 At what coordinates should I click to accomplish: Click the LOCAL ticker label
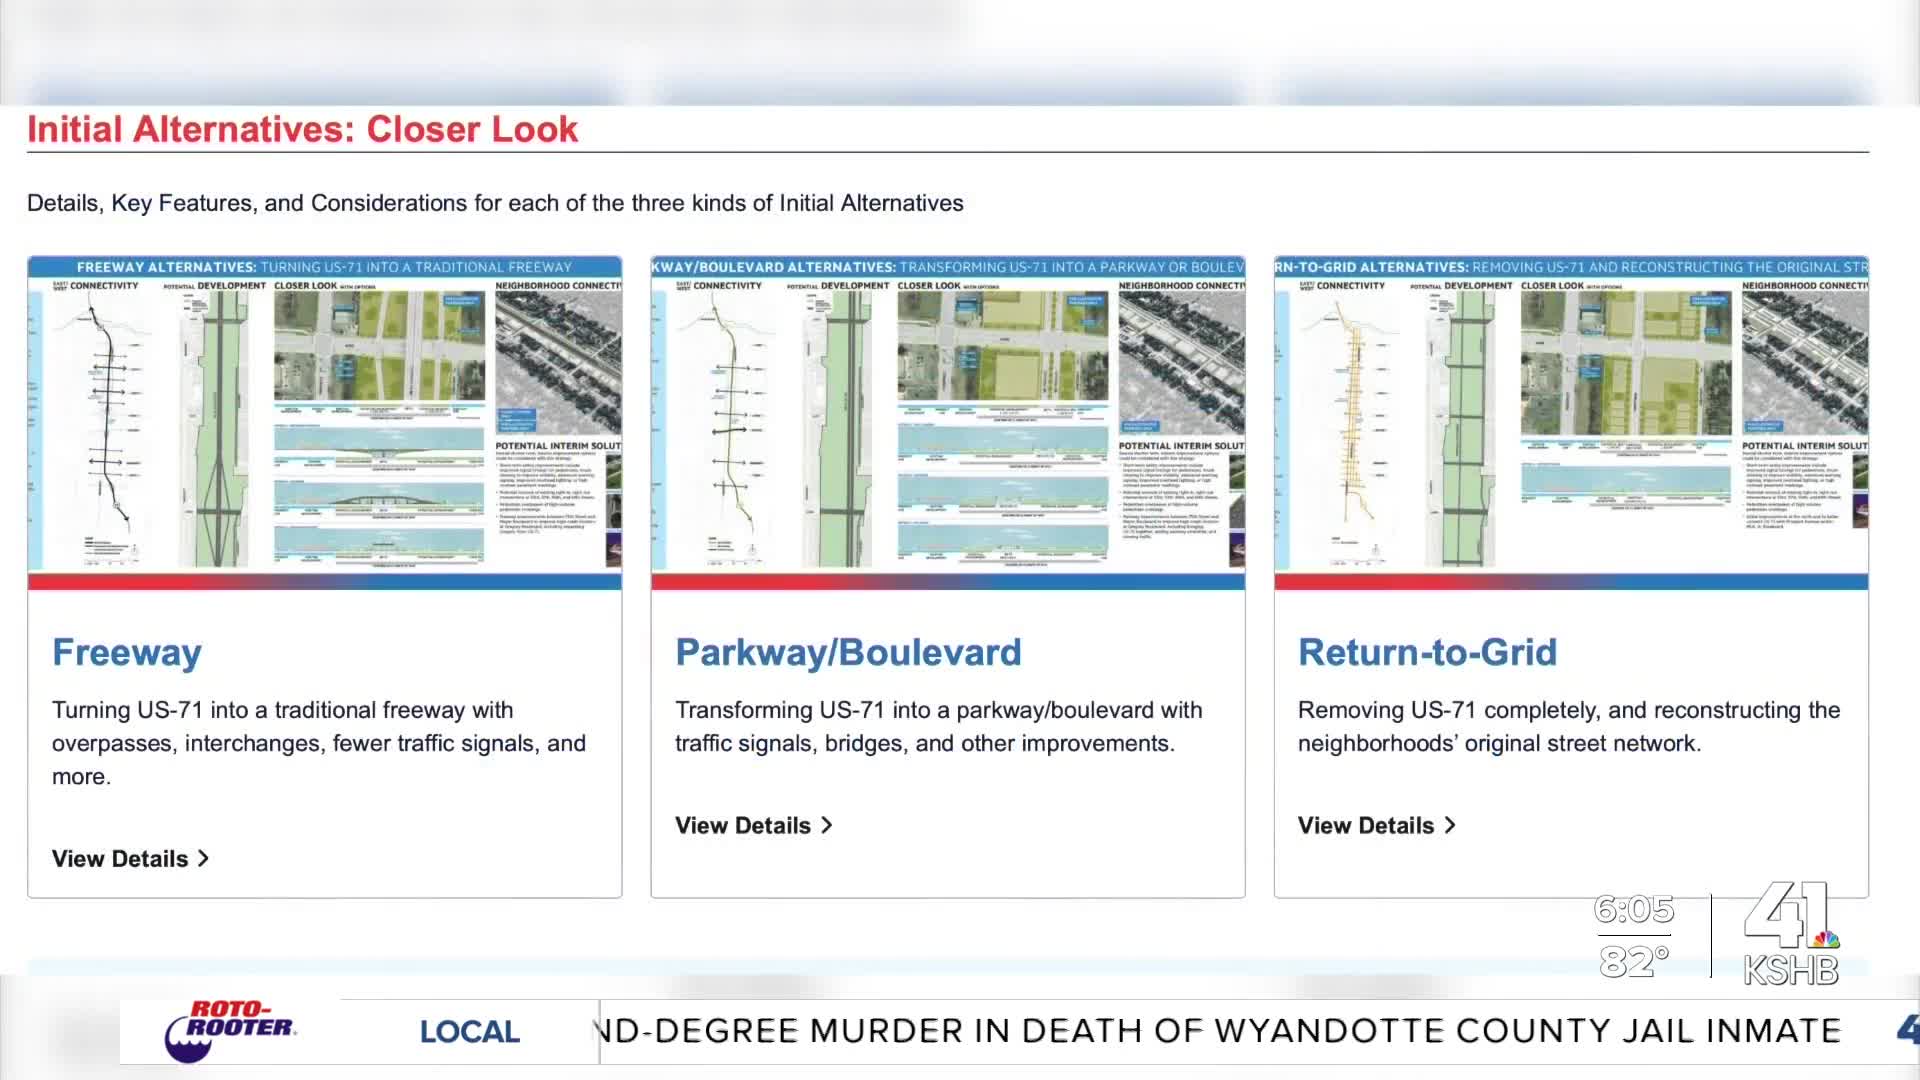469,1032
